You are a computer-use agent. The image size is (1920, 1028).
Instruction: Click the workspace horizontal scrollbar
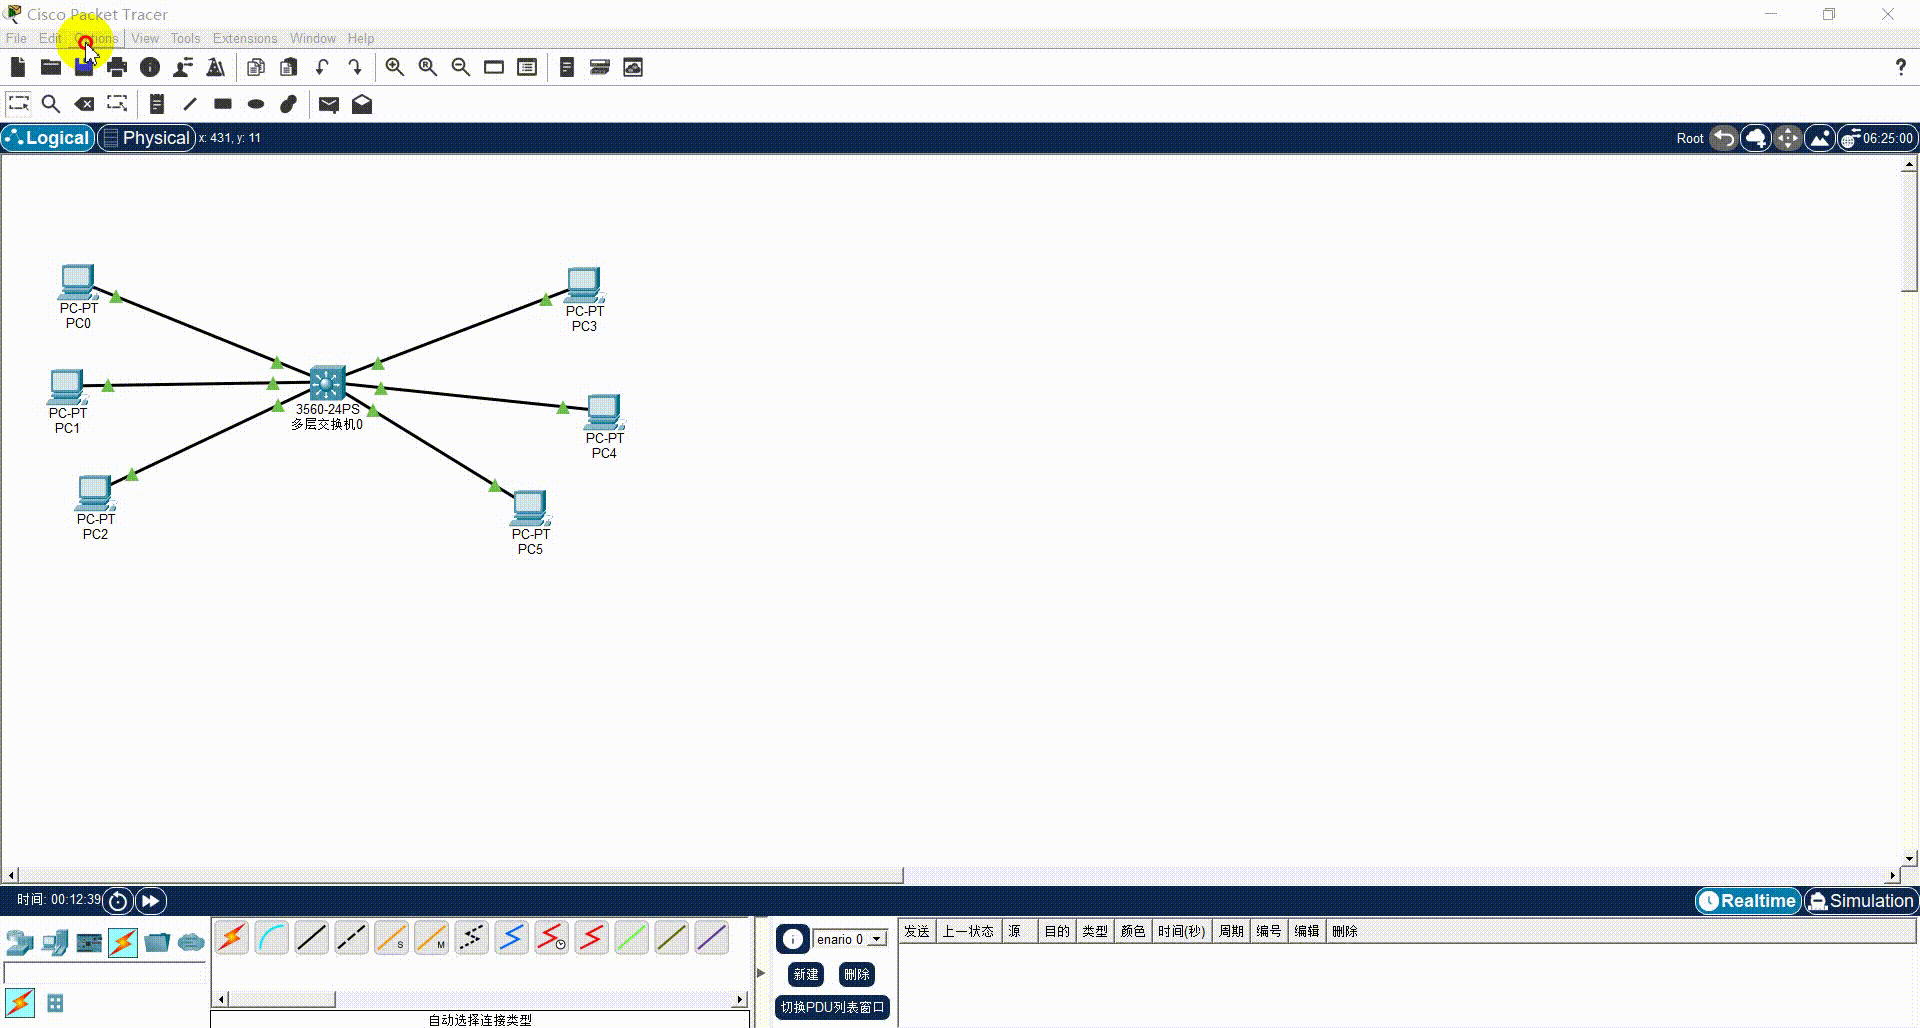tap(462, 876)
